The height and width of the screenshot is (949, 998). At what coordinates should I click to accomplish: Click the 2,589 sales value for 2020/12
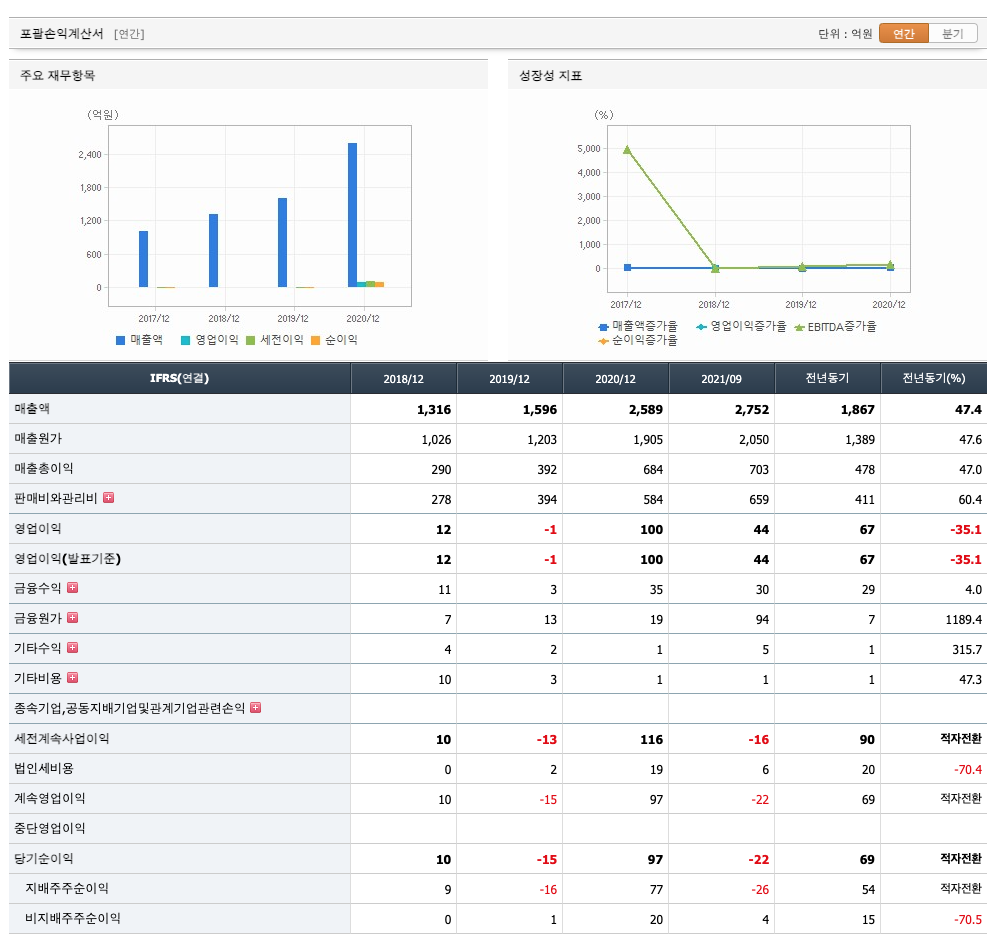(645, 410)
